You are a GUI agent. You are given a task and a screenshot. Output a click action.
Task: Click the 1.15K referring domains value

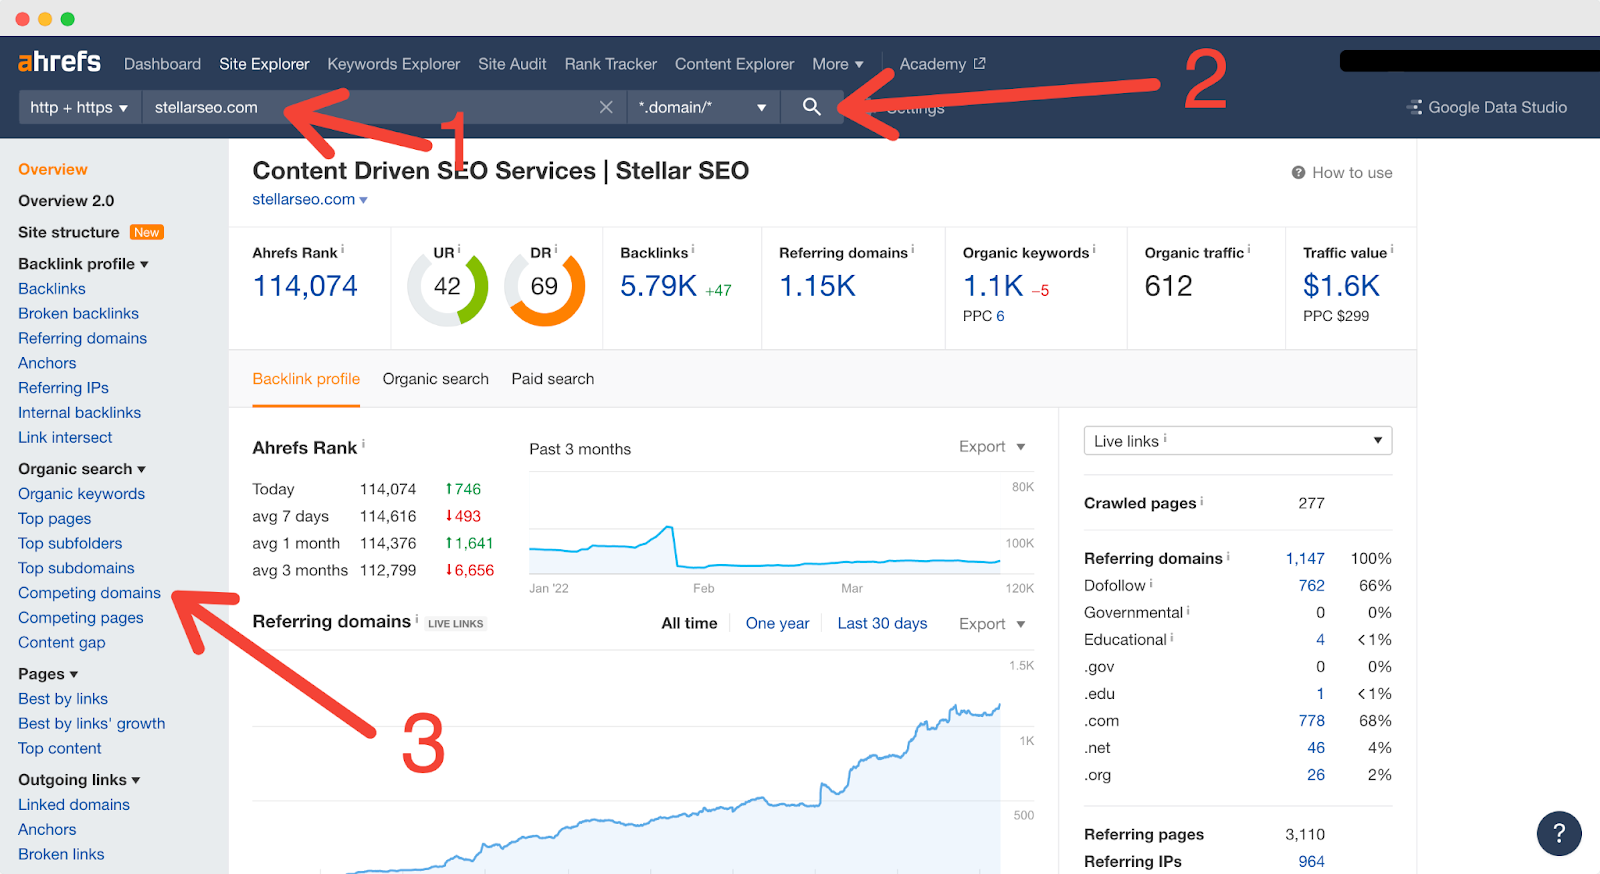pos(817,286)
